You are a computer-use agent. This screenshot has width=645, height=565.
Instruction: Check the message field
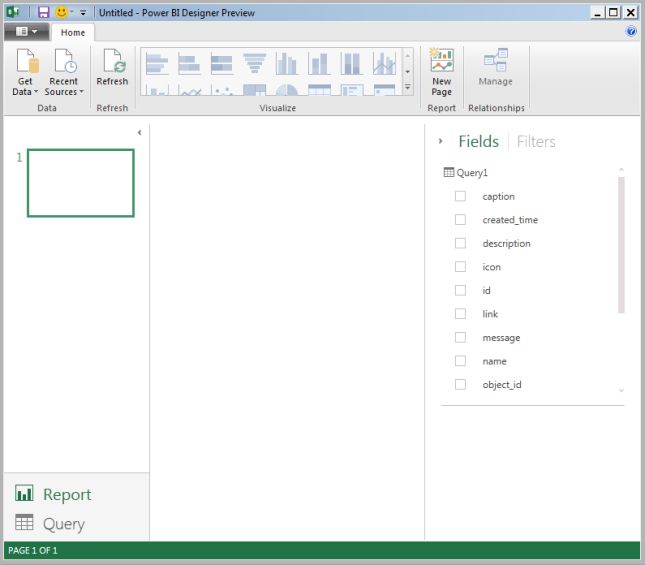pos(460,338)
